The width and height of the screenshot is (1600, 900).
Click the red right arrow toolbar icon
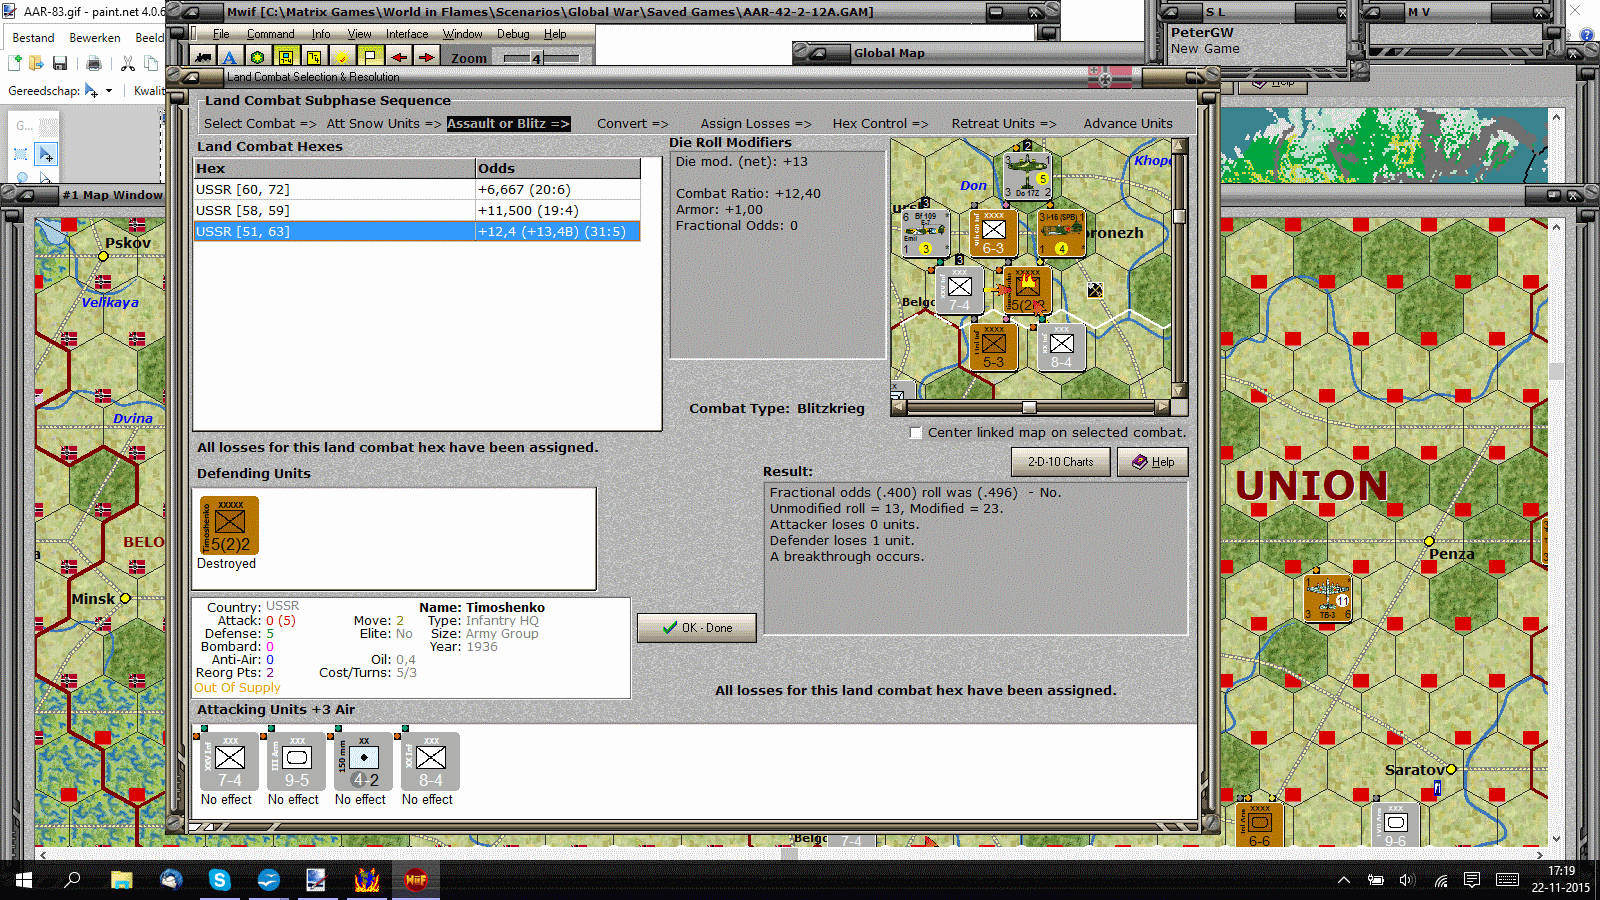pyautogui.click(x=426, y=57)
